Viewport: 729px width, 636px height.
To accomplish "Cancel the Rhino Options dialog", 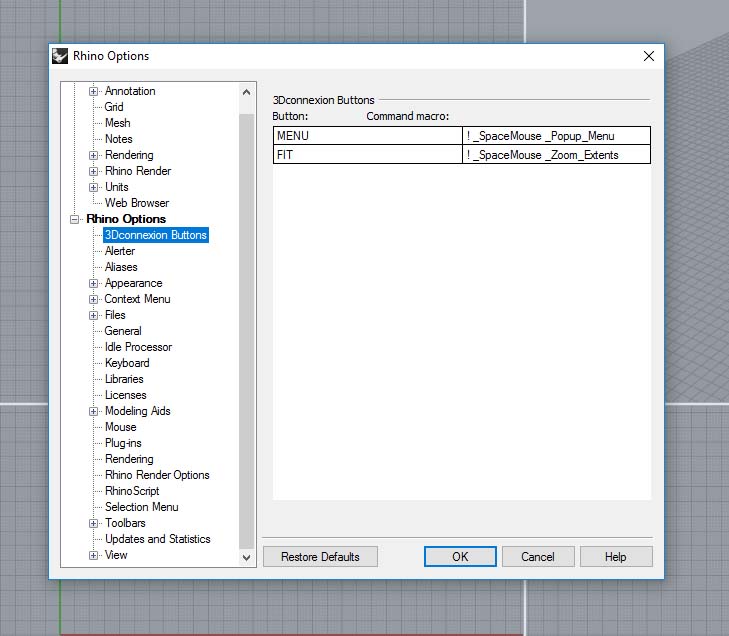I will [538, 556].
